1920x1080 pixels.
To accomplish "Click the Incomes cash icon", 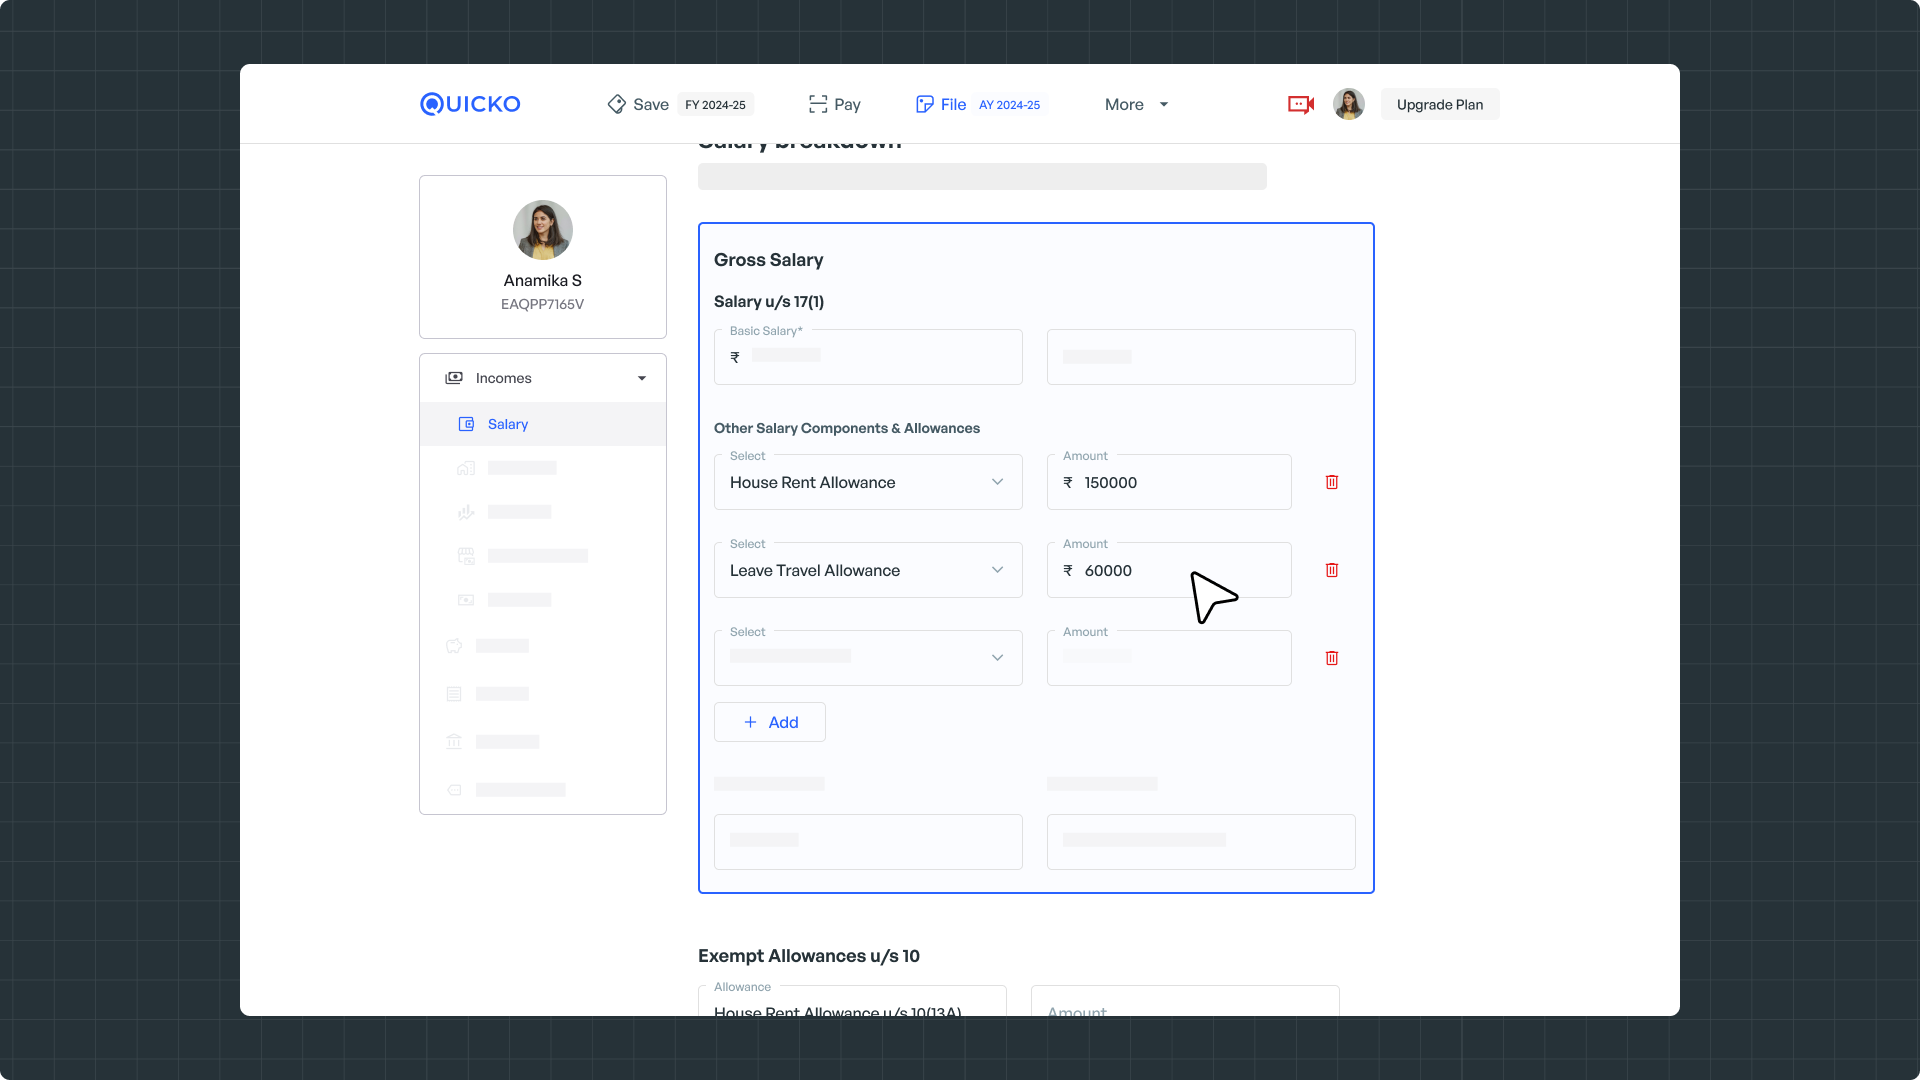I will (x=454, y=378).
